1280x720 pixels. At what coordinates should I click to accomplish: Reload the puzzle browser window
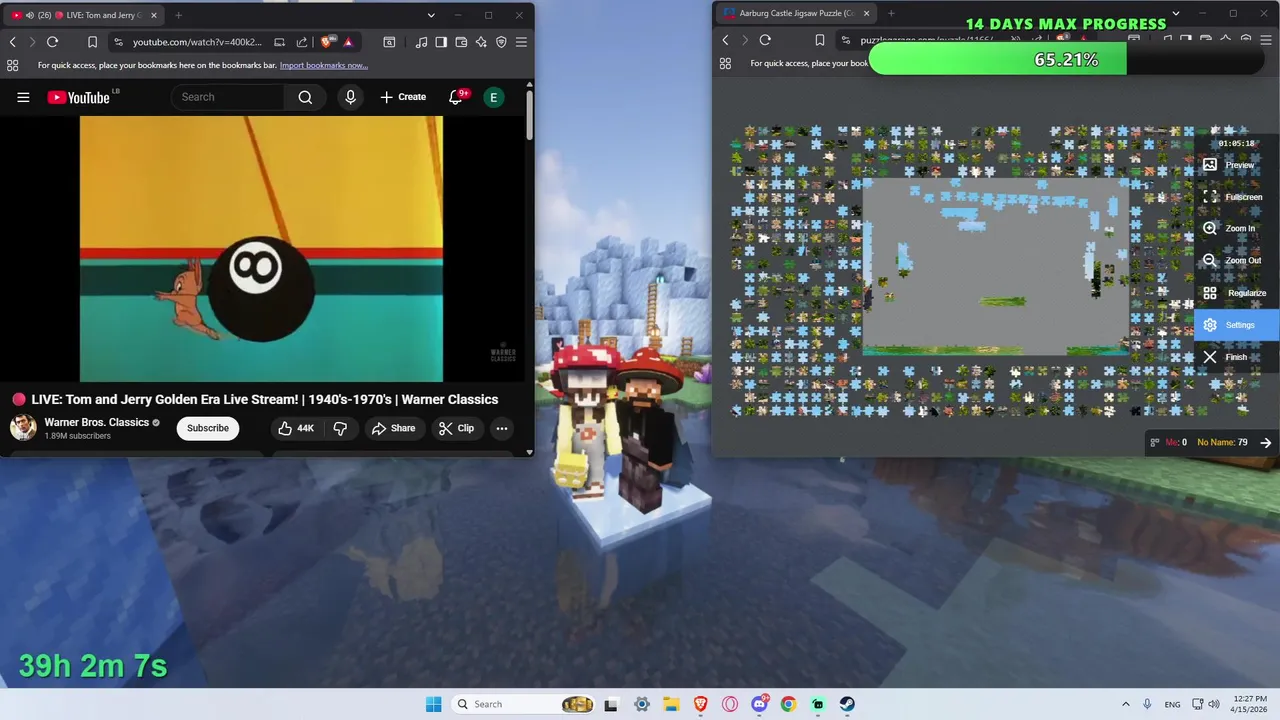[x=765, y=40]
